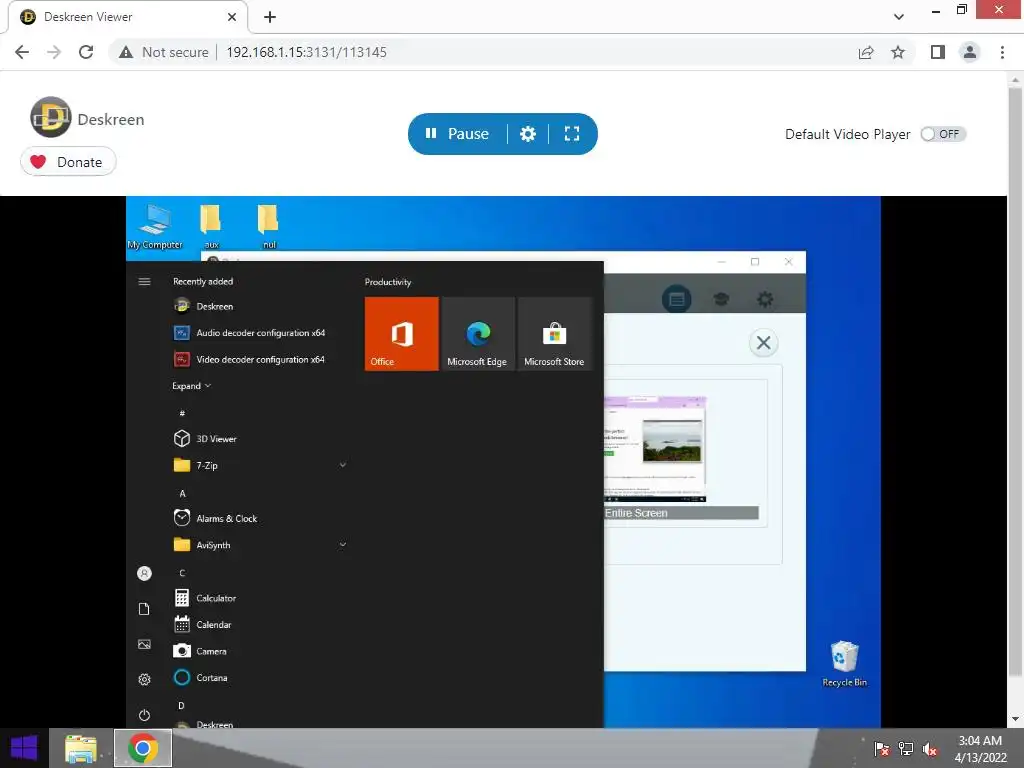Open the tab search chevron
Screen dimensions: 1024x768
pos(899,17)
